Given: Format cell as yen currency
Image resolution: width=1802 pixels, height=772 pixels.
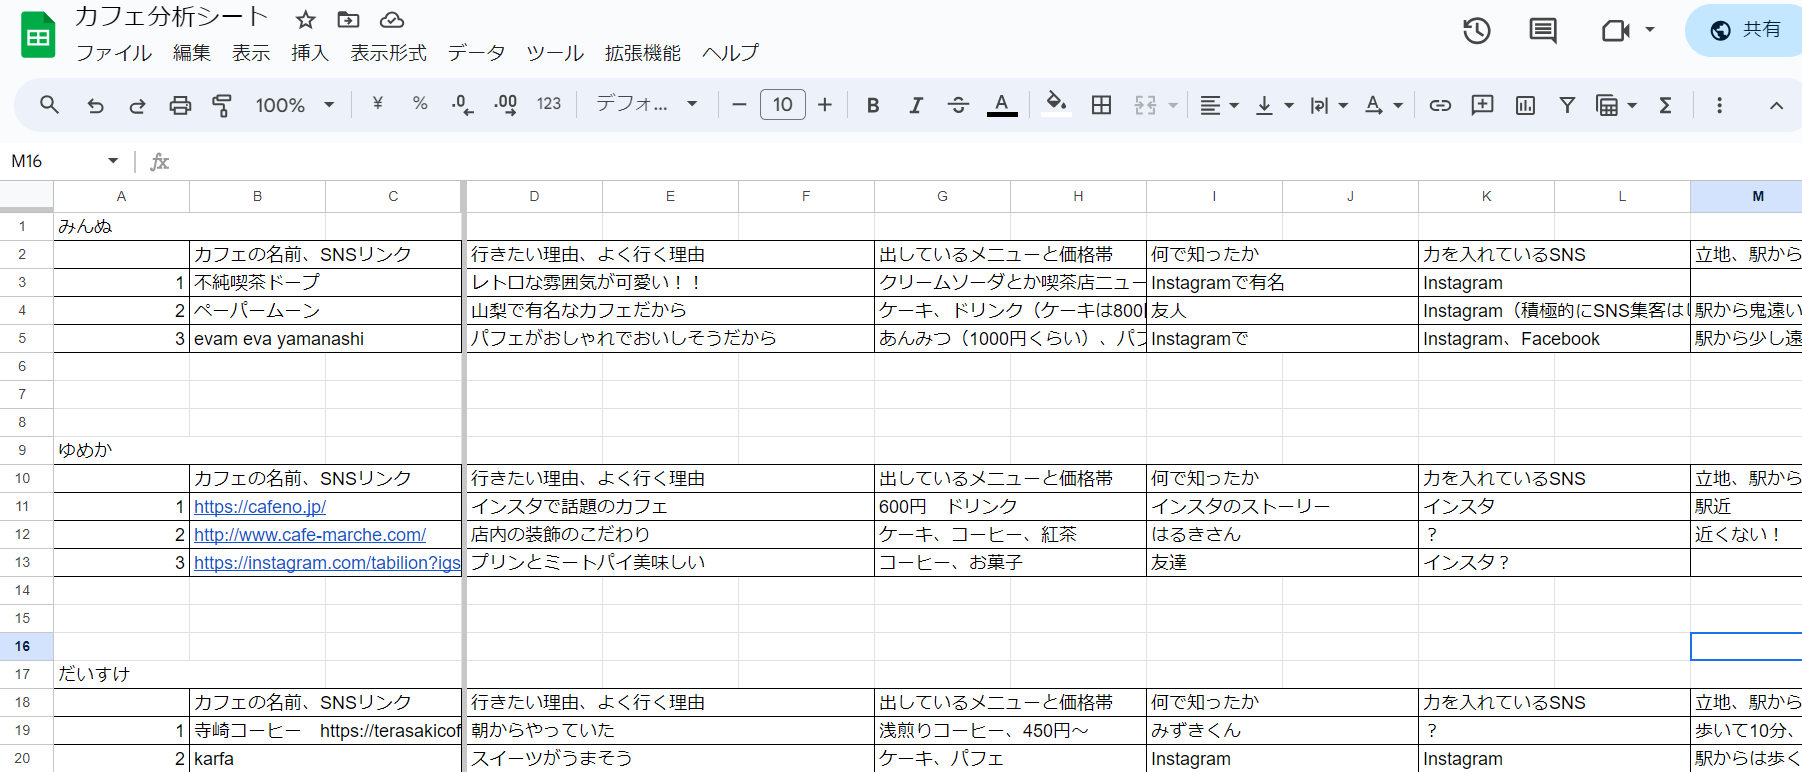Looking at the screenshot, I should point(377,103).
